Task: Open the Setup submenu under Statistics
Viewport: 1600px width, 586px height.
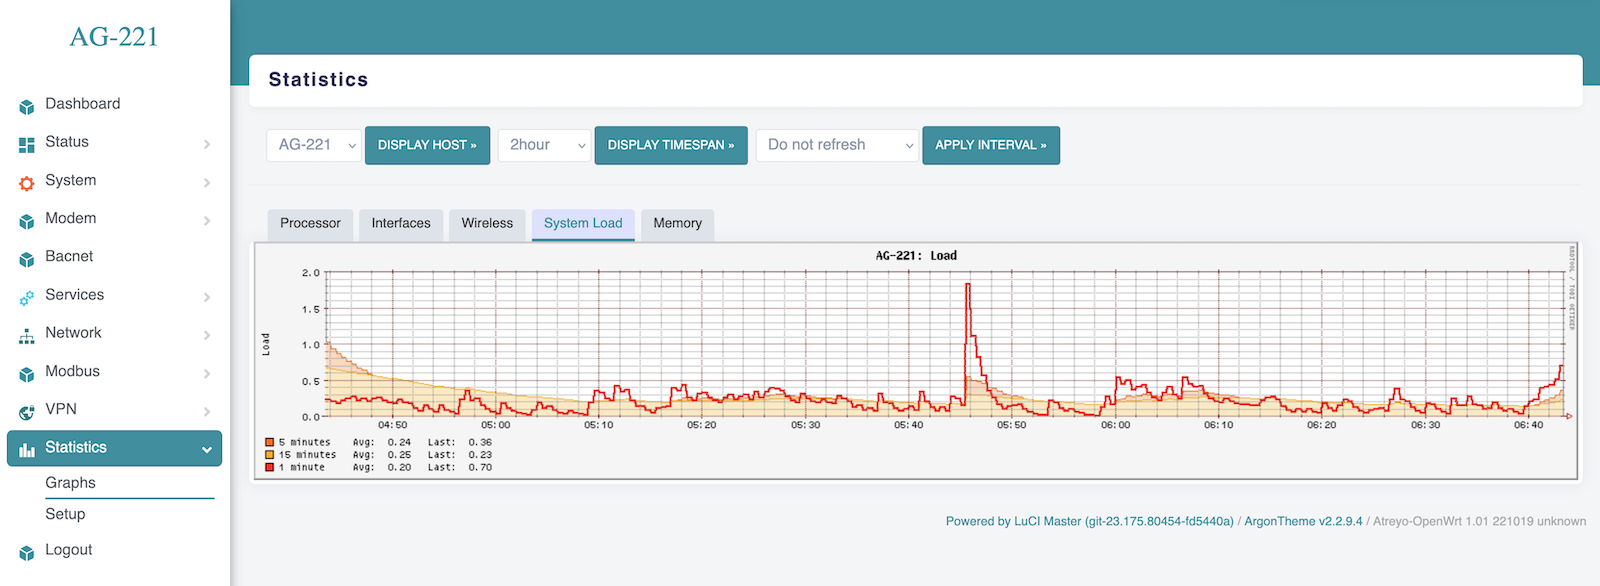Action: click(x=65, y=514)
